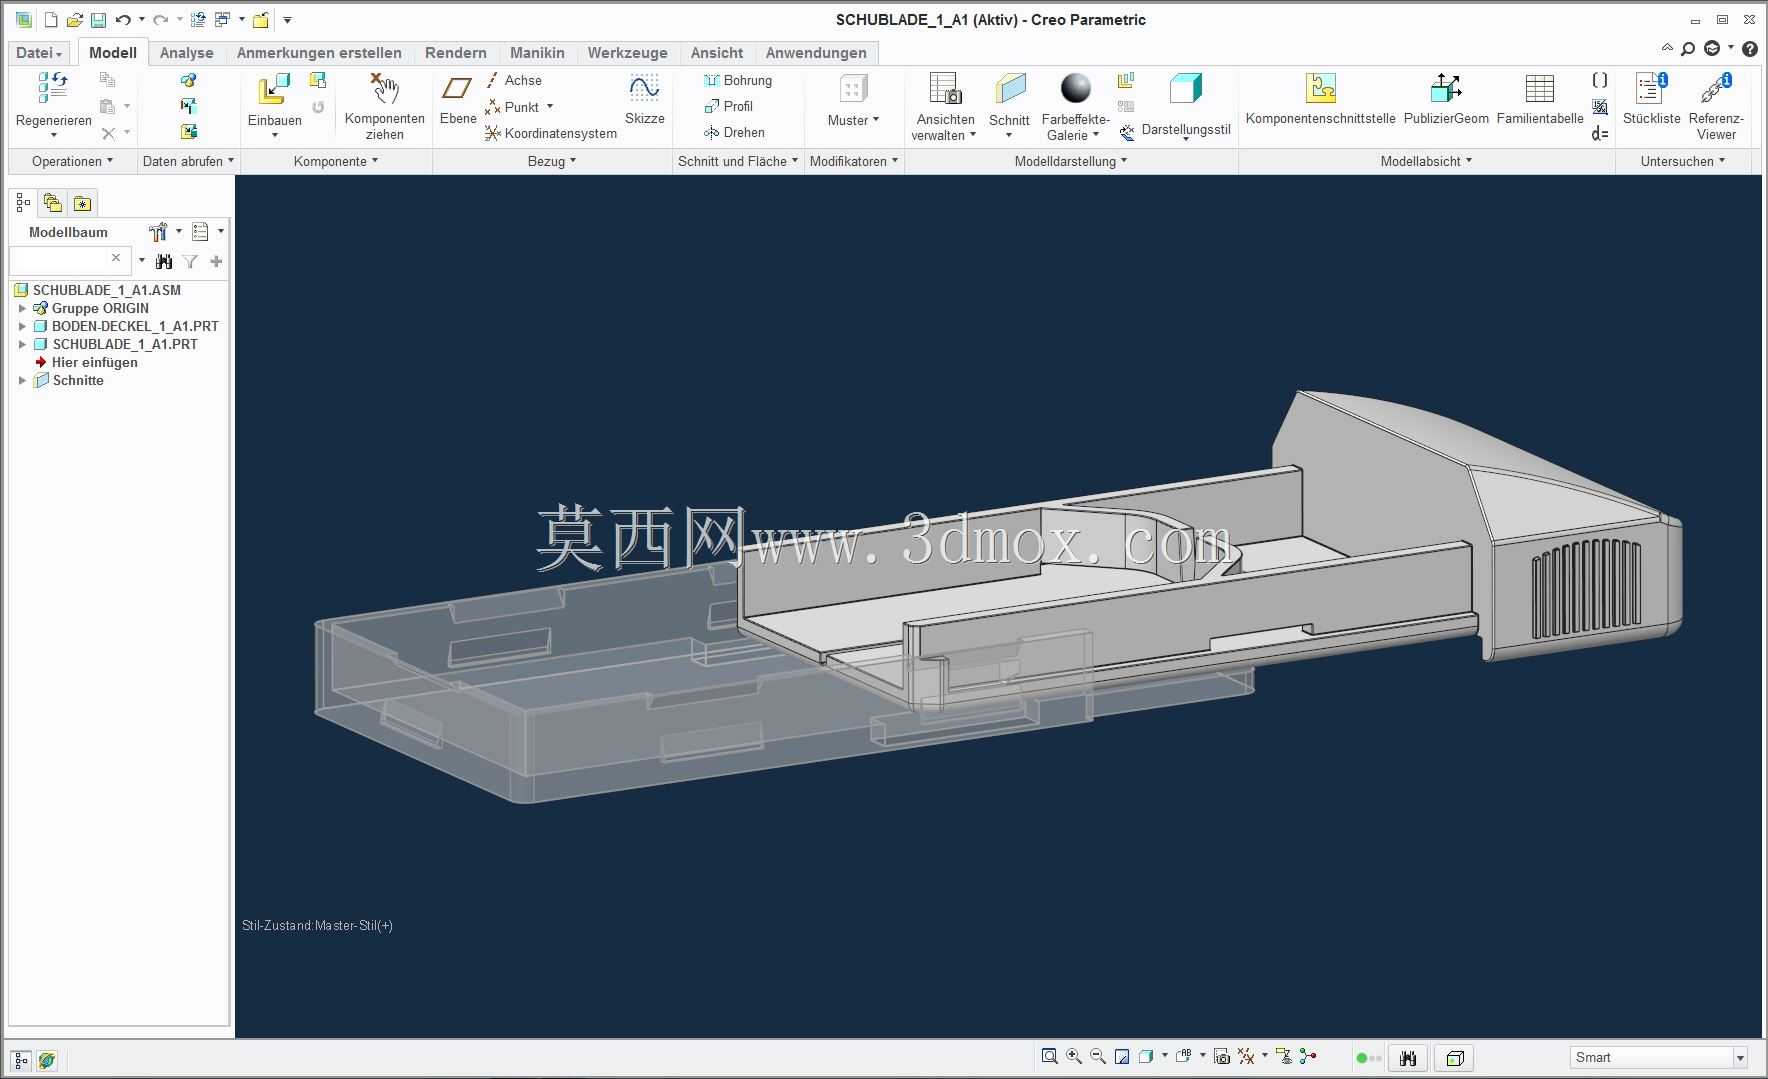Image resolution: width=1768 pixels, height=1079 pixels.
Task: Open the Anmerkungen erstellen tab
Action: [x=319, y=53]
